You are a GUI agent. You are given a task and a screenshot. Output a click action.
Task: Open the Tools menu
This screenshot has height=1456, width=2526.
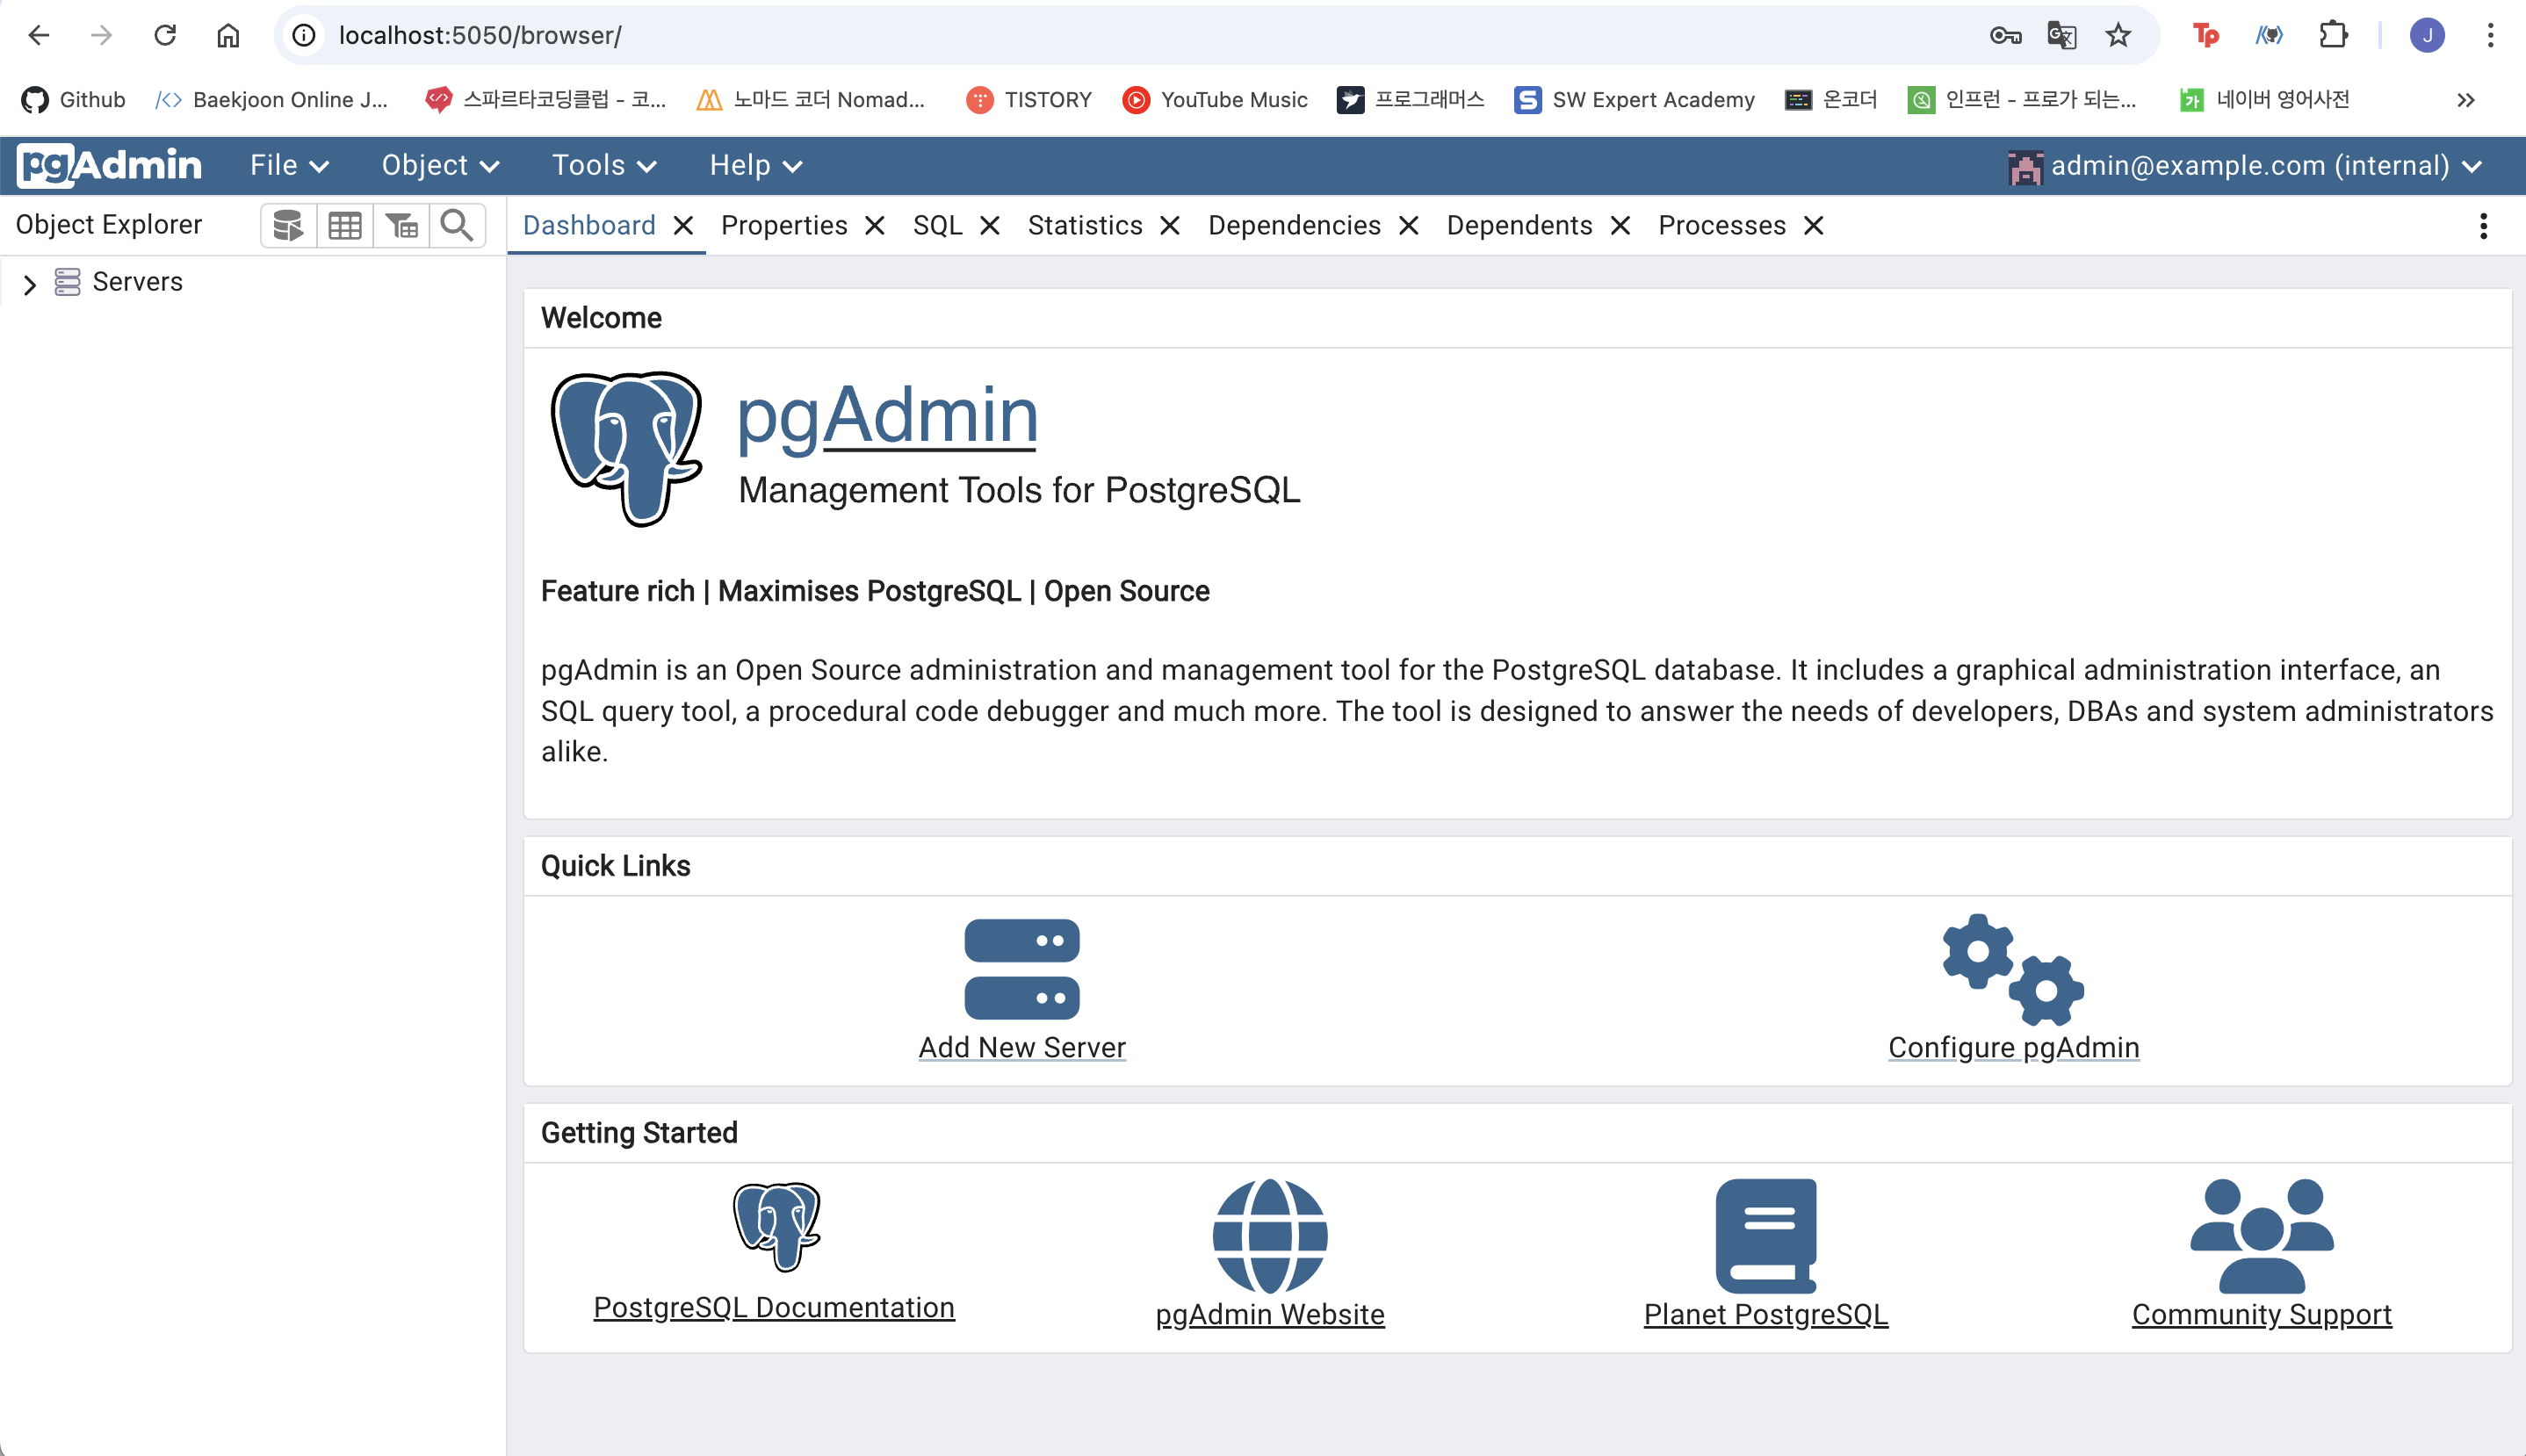603,165
